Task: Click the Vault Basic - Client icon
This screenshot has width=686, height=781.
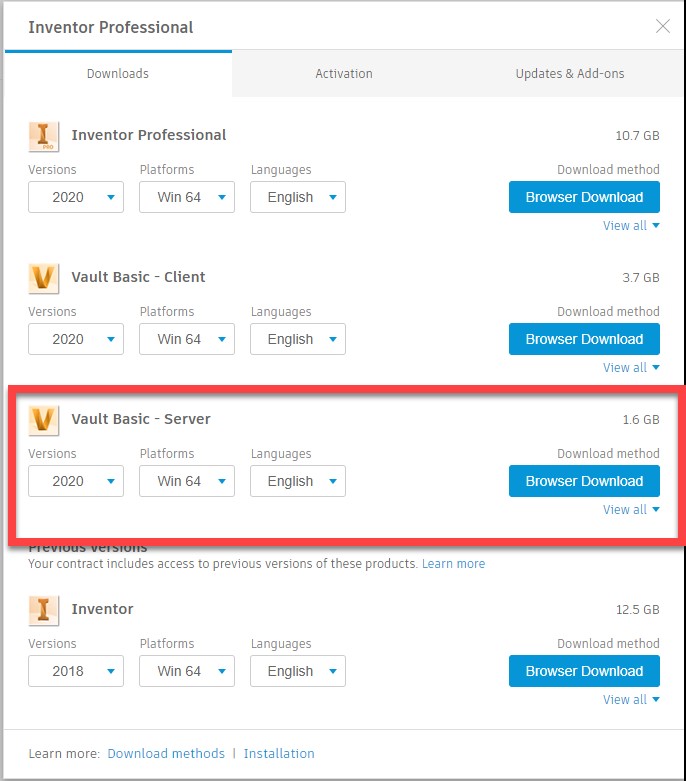Action: [x=44, y=278]
